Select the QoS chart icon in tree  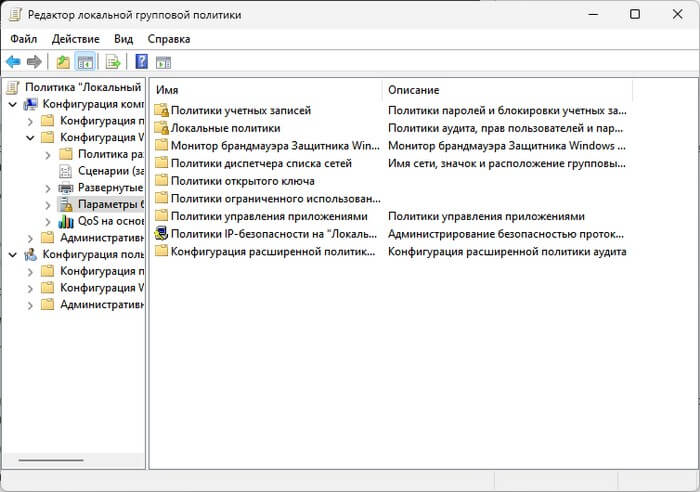[x=66, y=221]
